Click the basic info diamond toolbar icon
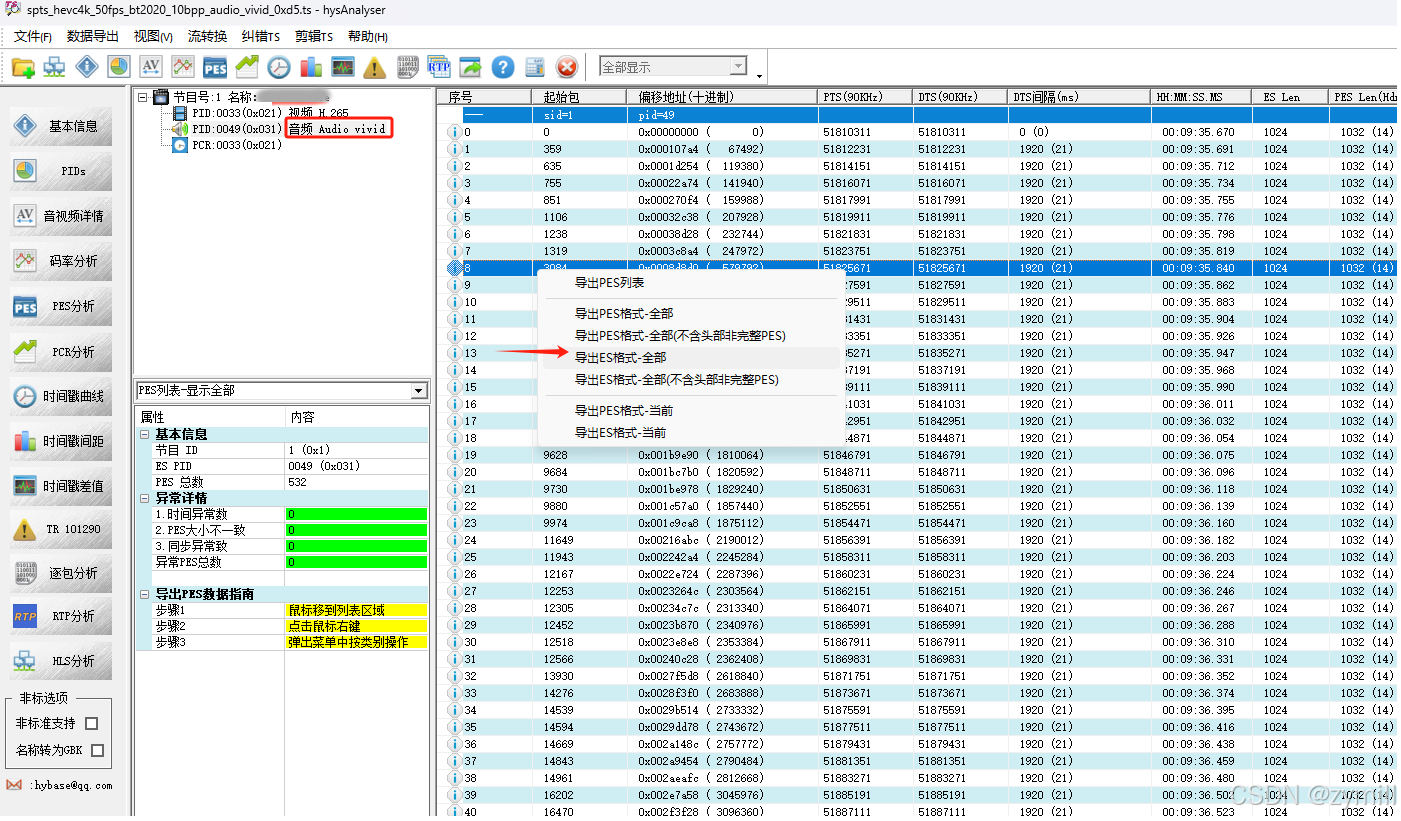1401x821 pixels. pyautogui.click(x=87, y=67)
